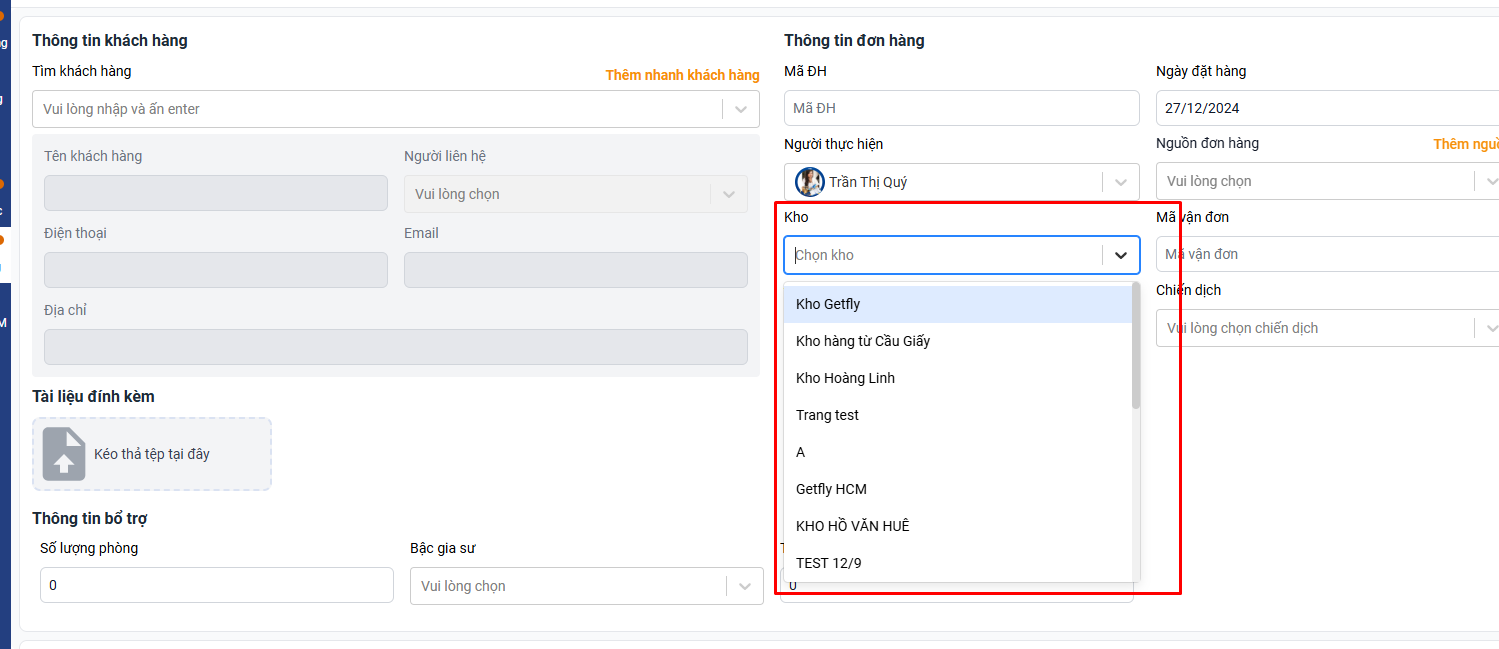Click the Số lượng phòng input field
1499x649 pixels.
pyautogui.click(x=216, y=585)
